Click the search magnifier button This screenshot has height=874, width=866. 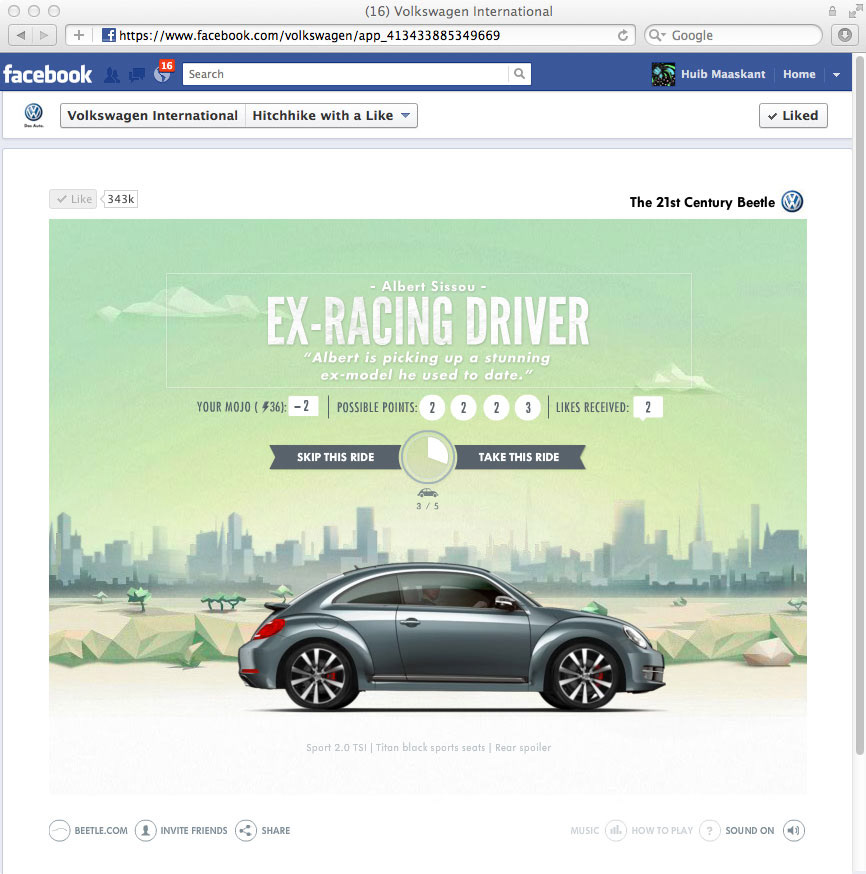519,74
